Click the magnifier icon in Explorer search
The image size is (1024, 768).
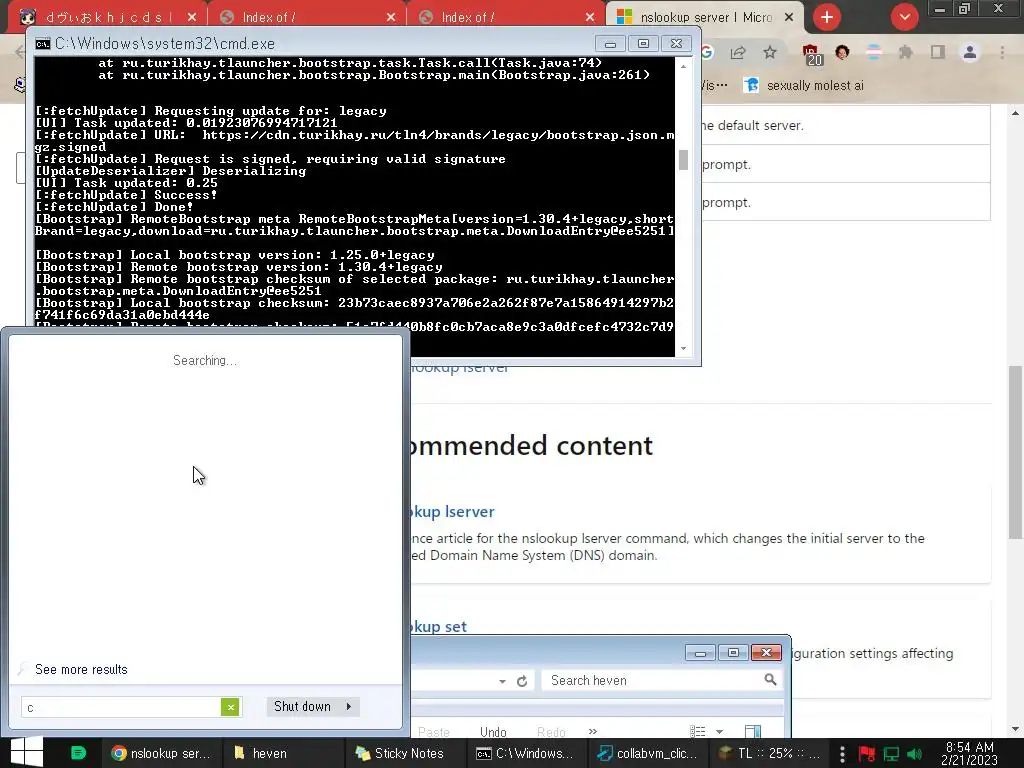pyautogui.click(x=771, y=680)
